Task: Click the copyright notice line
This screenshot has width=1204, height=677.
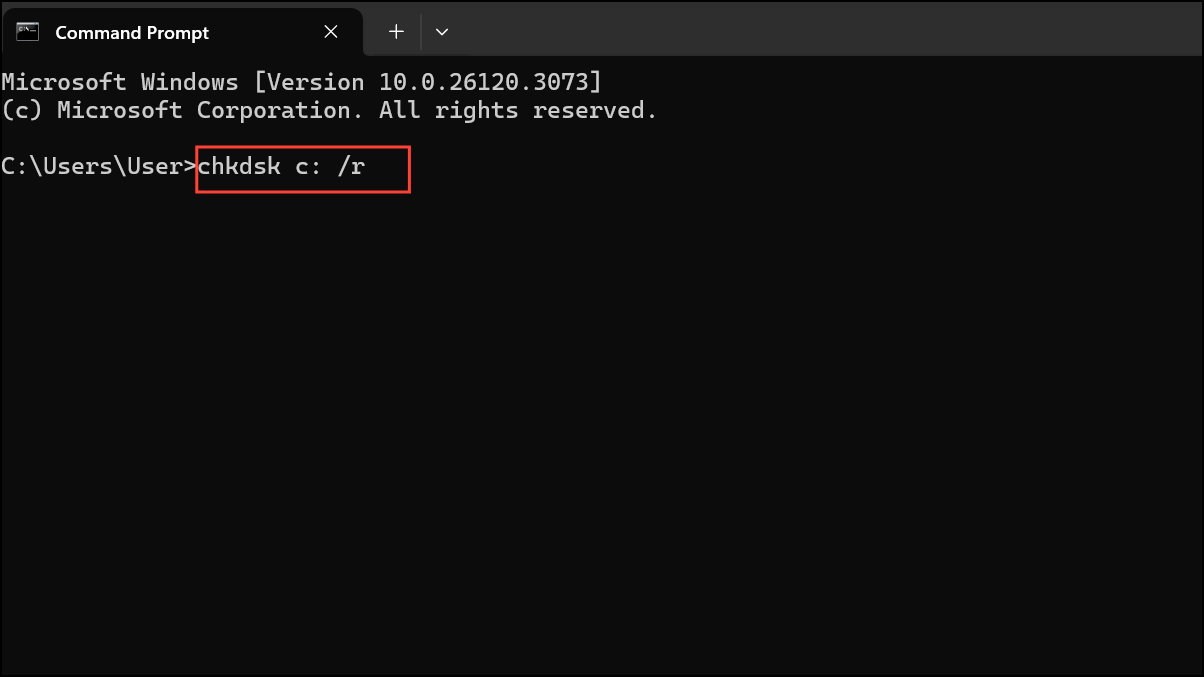Action: (x=328, y=109)
